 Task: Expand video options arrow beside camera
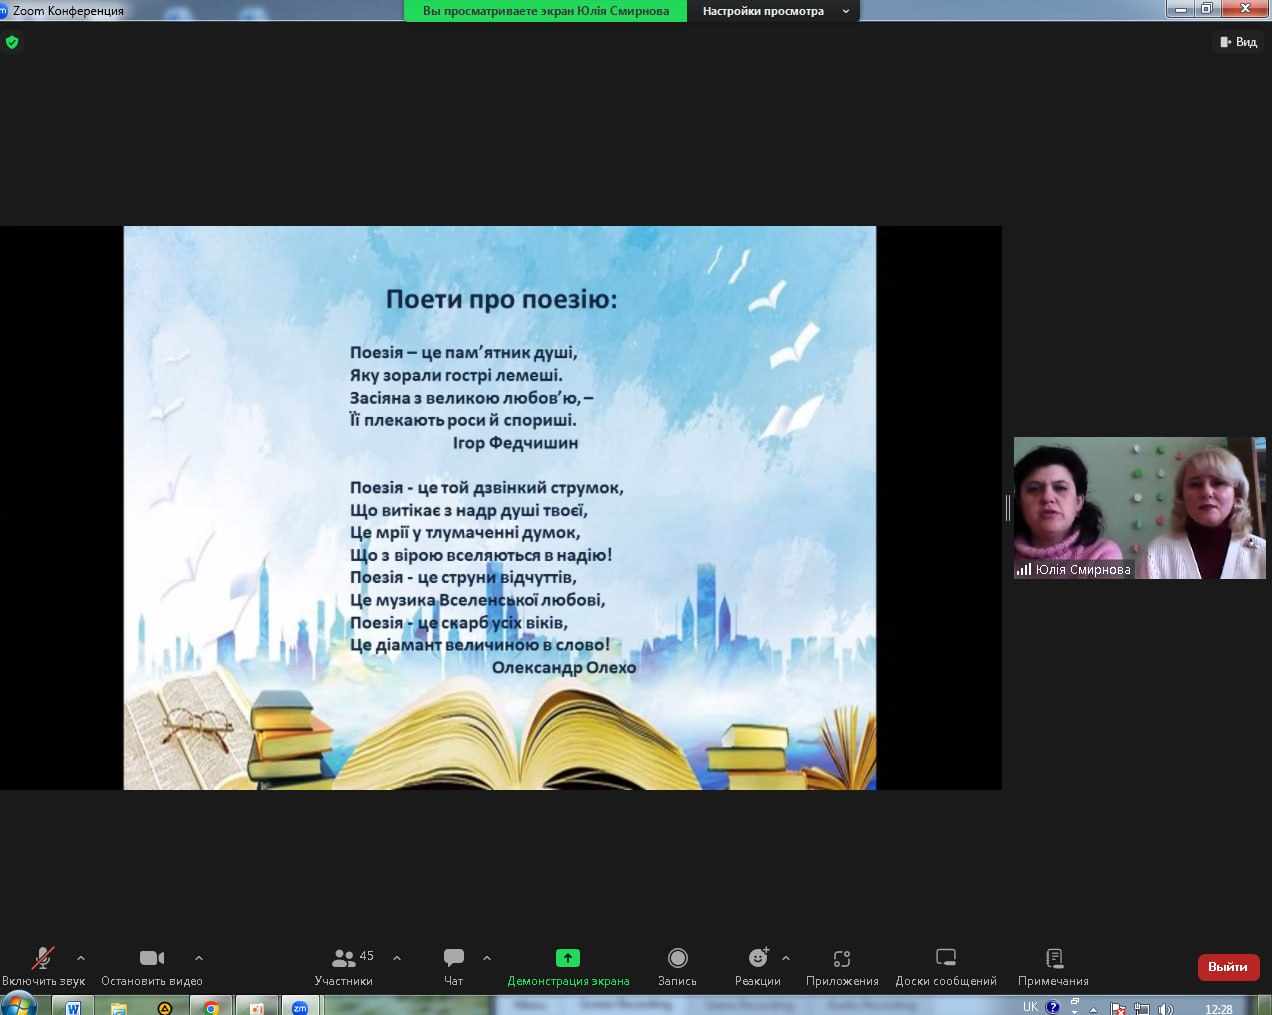click(x=199, y=958)
